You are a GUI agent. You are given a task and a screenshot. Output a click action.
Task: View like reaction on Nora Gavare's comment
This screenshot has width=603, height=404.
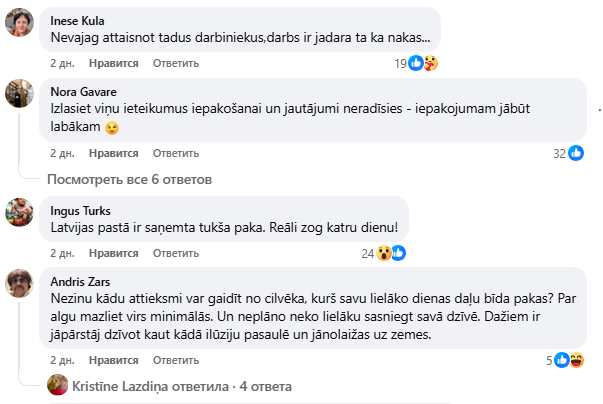pyautogui.click(x=576, y=153)
